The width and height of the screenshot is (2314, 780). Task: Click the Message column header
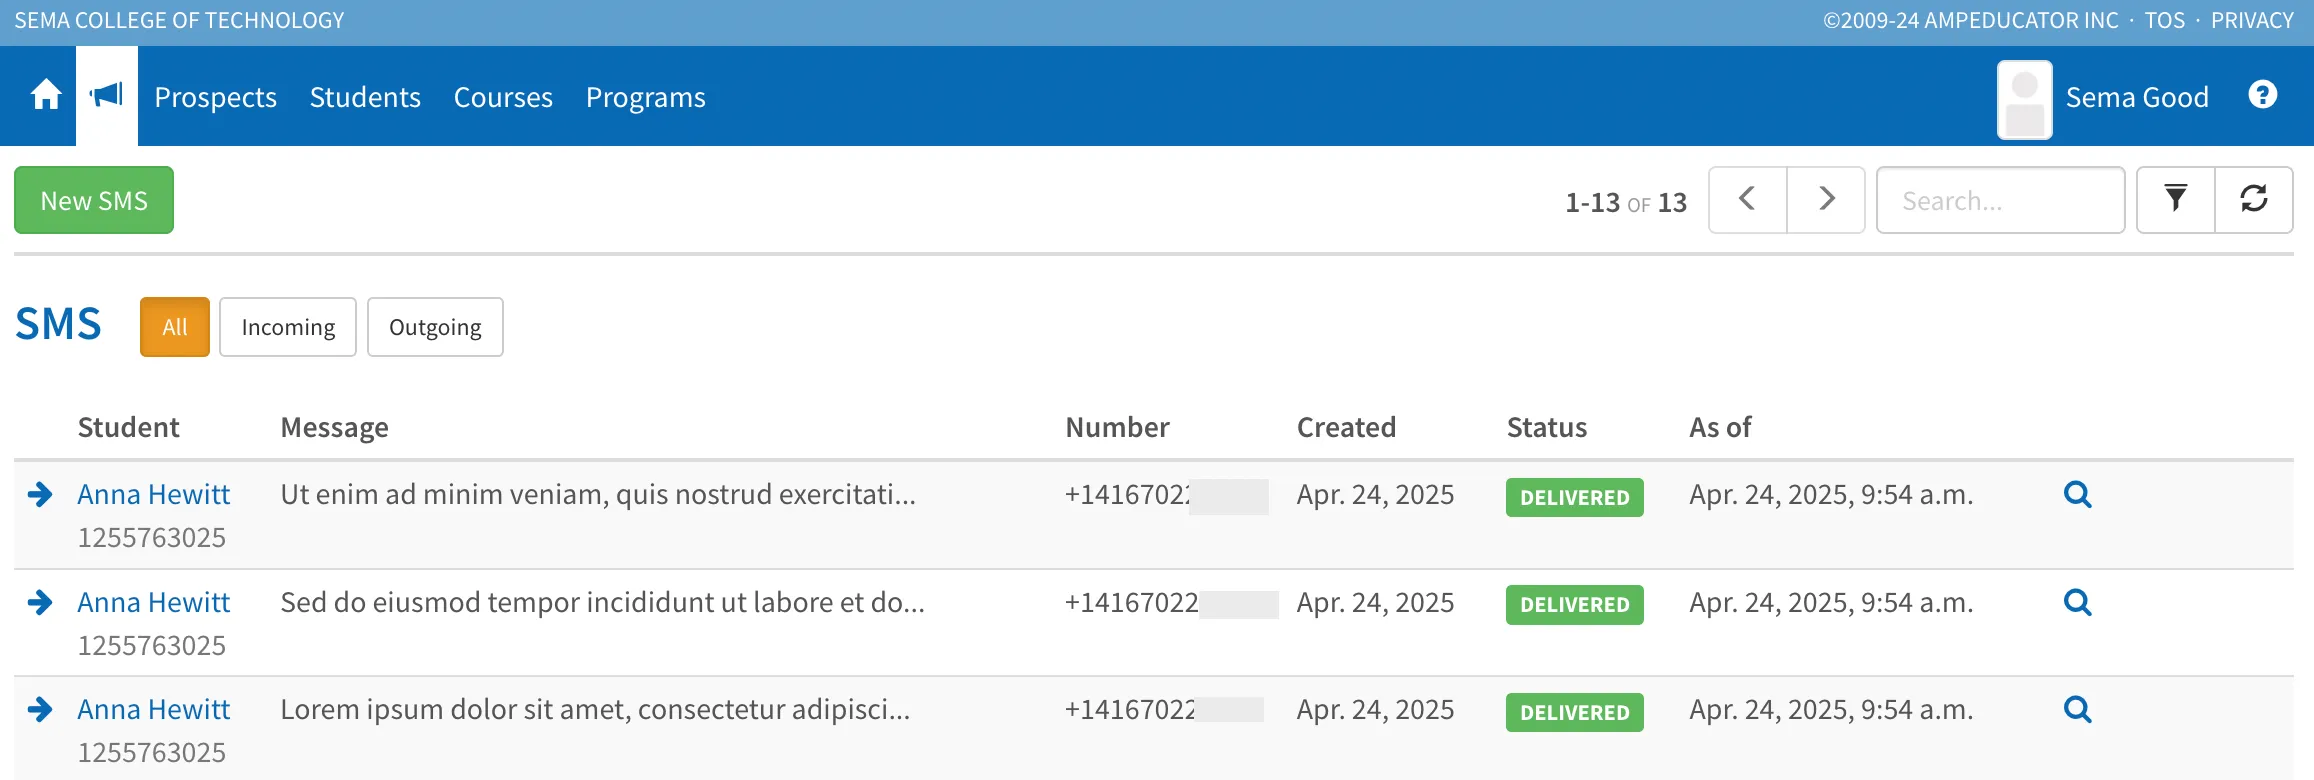[334, 427]
